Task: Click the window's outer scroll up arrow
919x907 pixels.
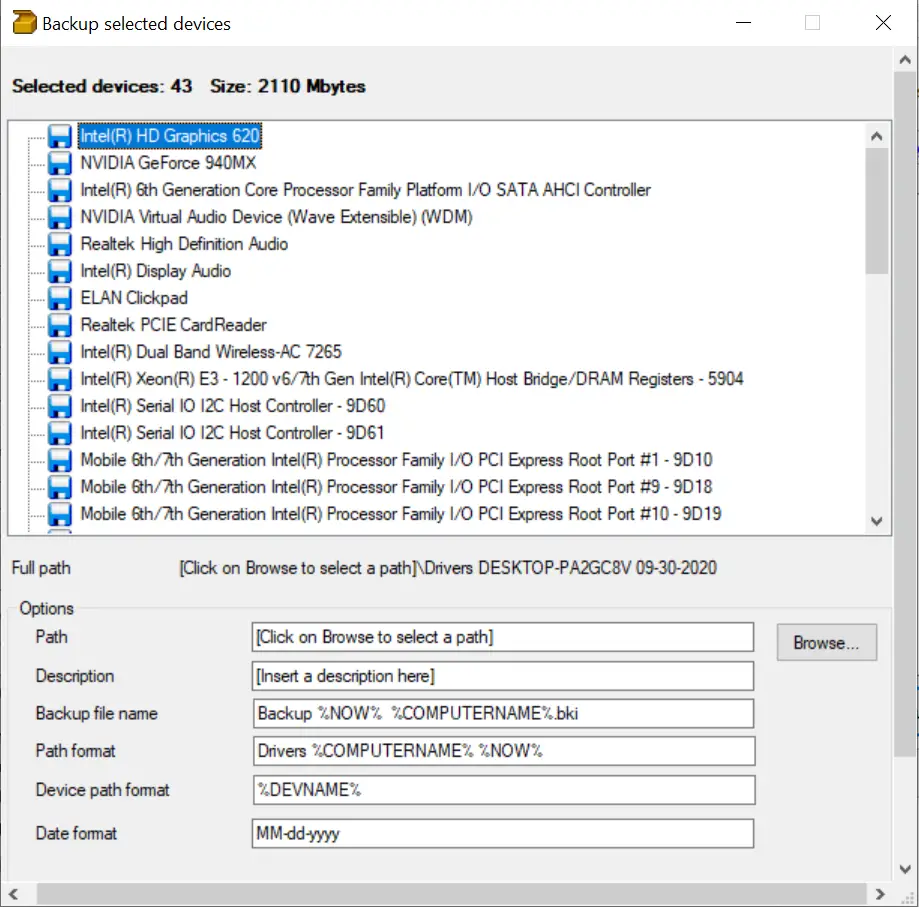Action: coord(905,60)
